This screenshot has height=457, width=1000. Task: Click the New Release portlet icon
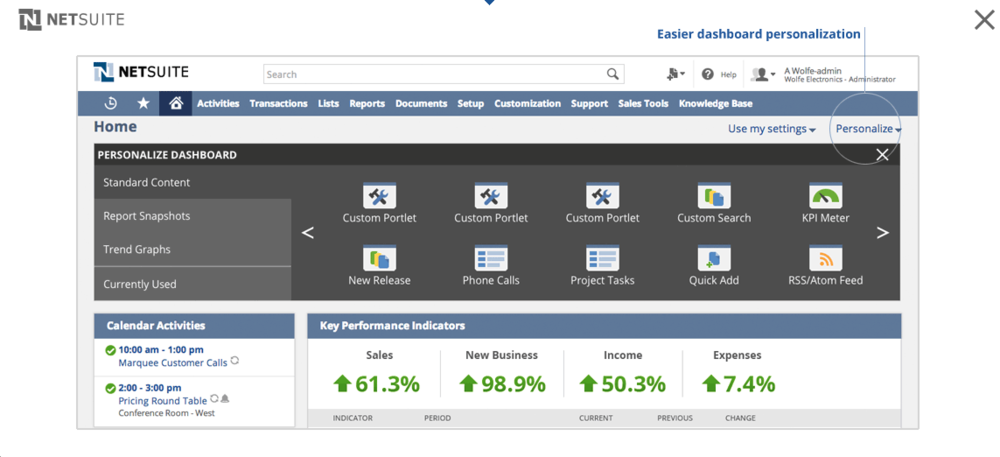pos(379,259)
